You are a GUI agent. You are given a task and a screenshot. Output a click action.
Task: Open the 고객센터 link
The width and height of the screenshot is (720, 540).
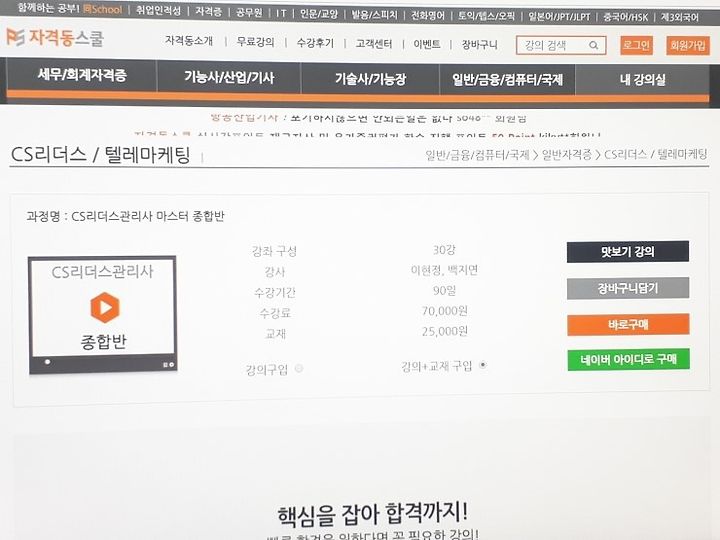[x=374, y=44]
